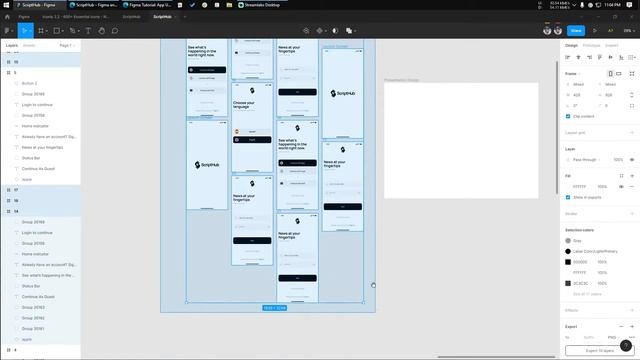Screen dimensions: 640x360
Task: Remove the FFFFFF fill with minus
Action: 632,187
